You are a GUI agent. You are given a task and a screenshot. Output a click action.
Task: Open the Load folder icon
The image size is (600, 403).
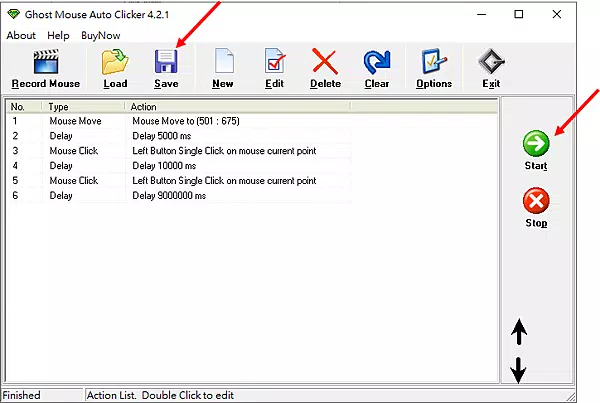[x=115, y=61]
